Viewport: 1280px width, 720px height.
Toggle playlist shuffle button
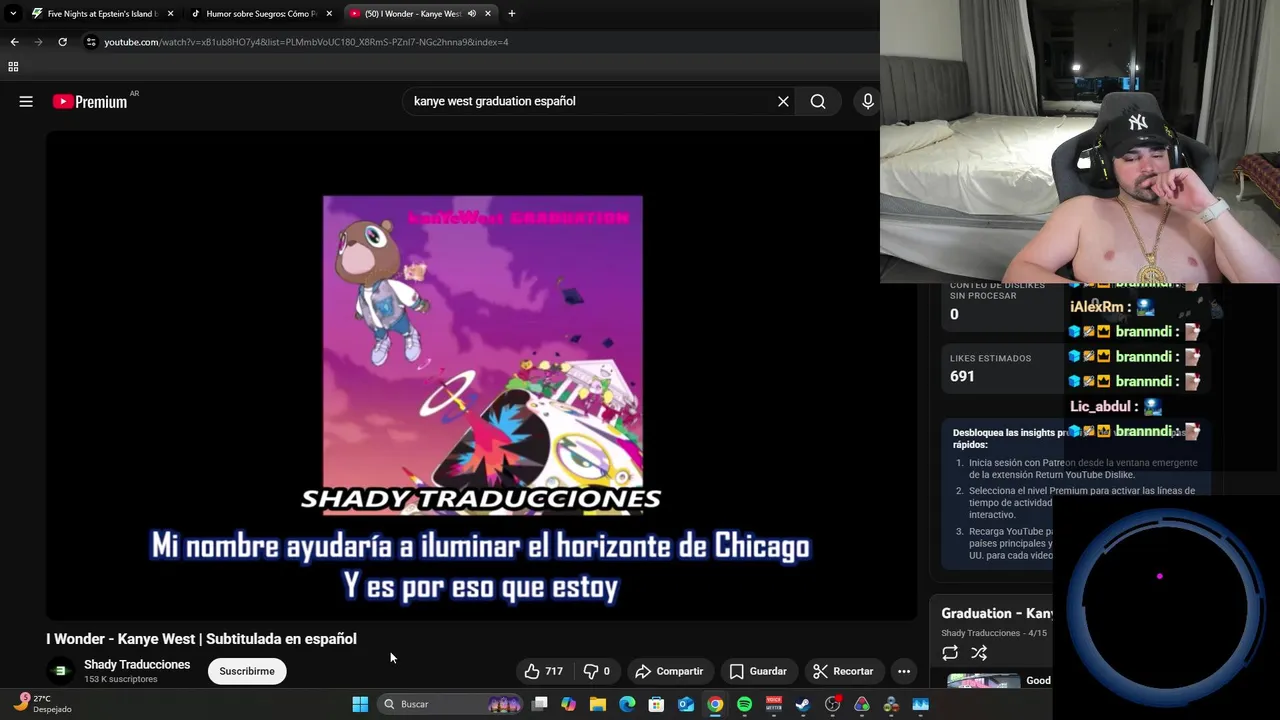click(979, 653)
